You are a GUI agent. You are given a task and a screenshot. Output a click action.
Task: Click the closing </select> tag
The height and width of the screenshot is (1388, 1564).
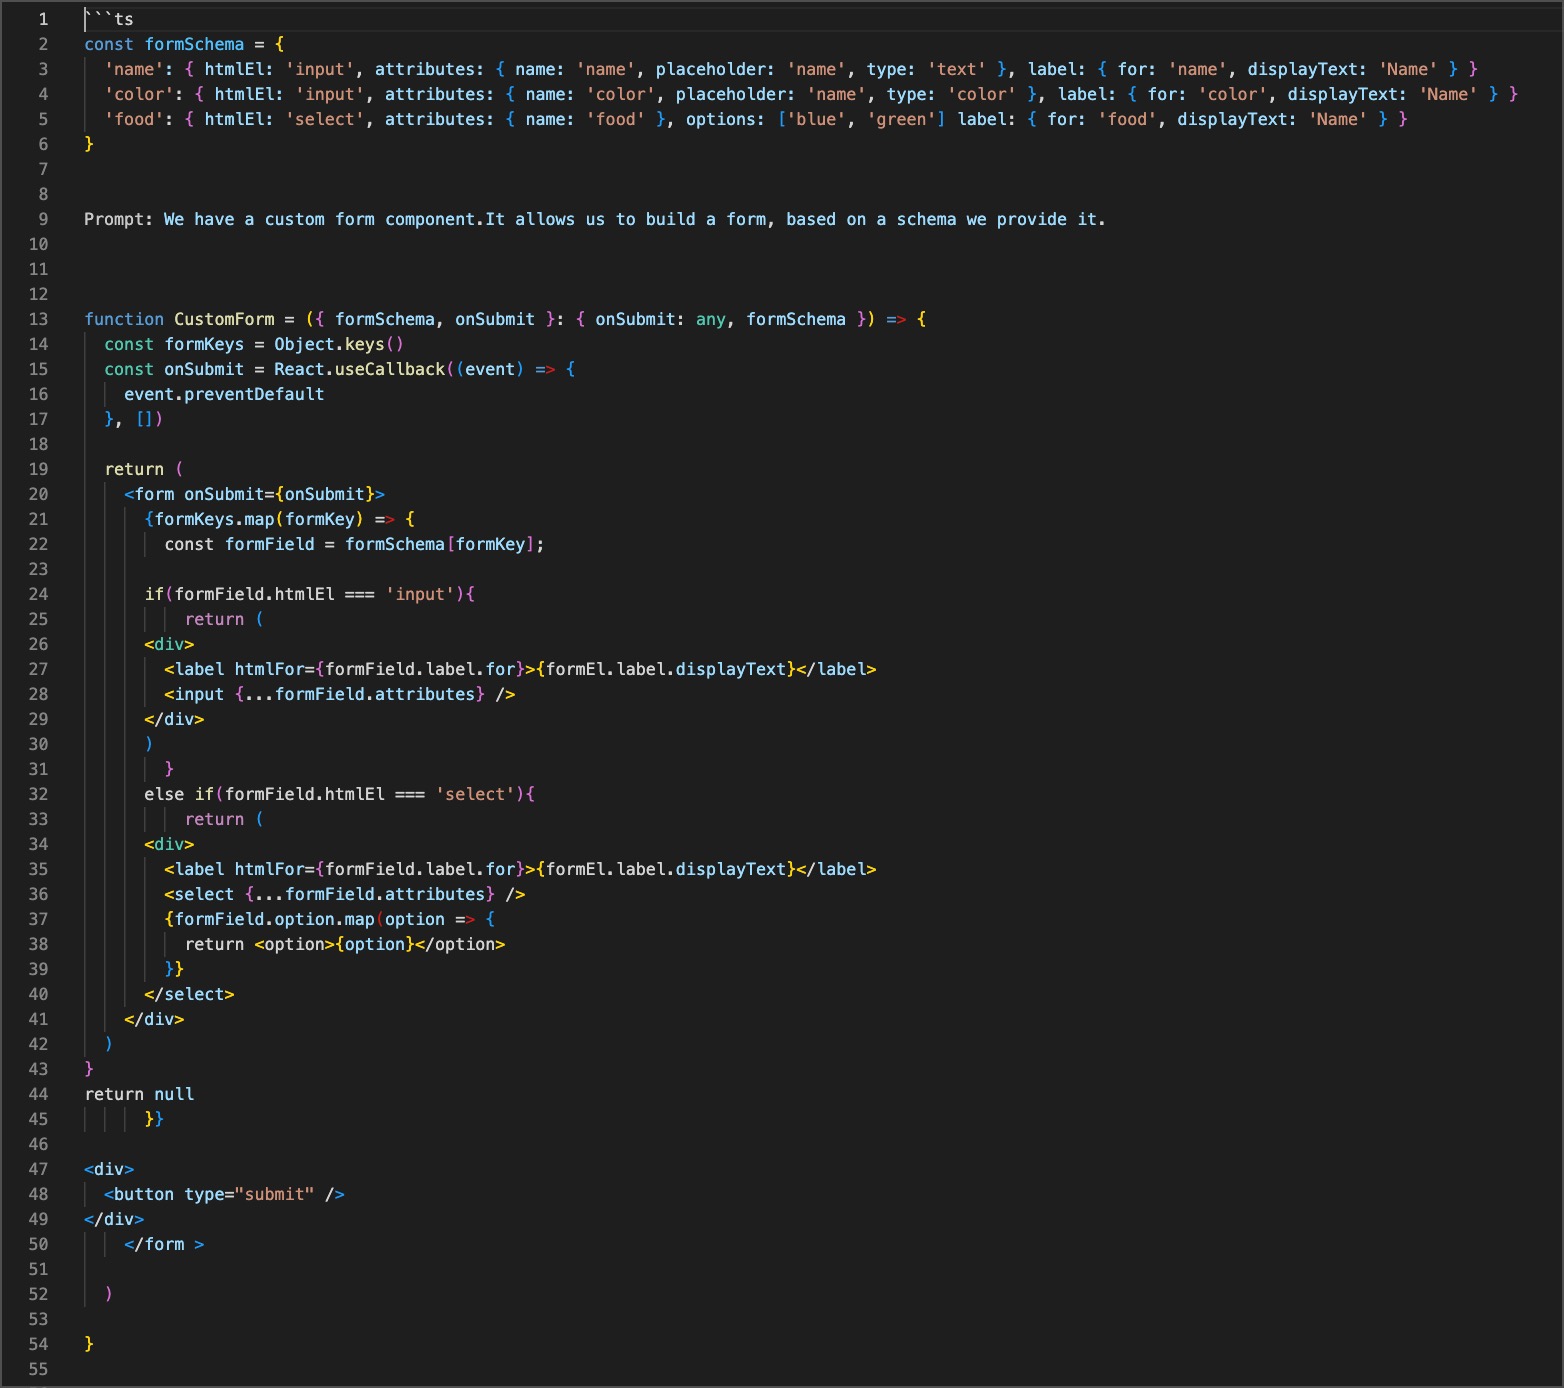click(189, 994)
